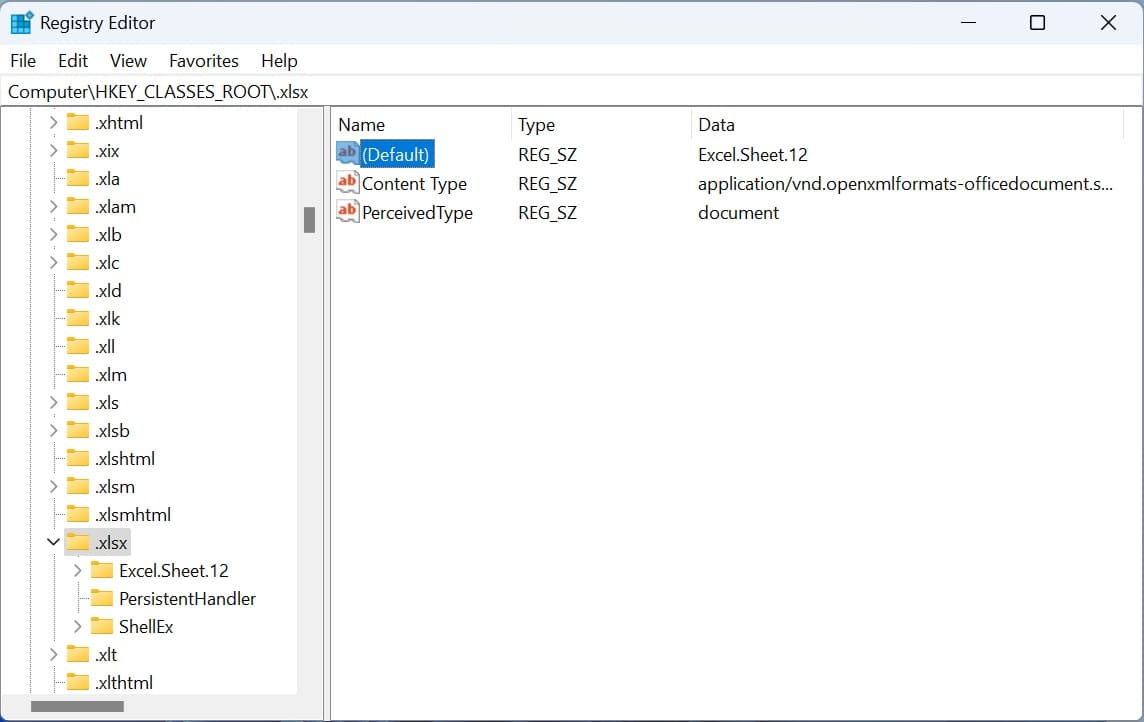This screenshot has width=1144, height=722.
Task: Expand the Excel.Sheet.12 subkey
Action: (78, 571)
